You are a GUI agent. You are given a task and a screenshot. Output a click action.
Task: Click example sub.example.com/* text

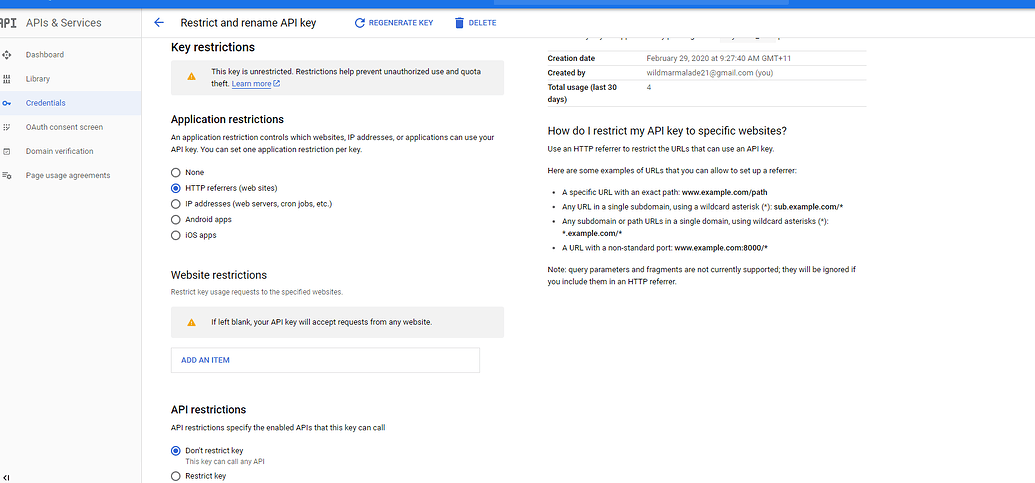809,207
